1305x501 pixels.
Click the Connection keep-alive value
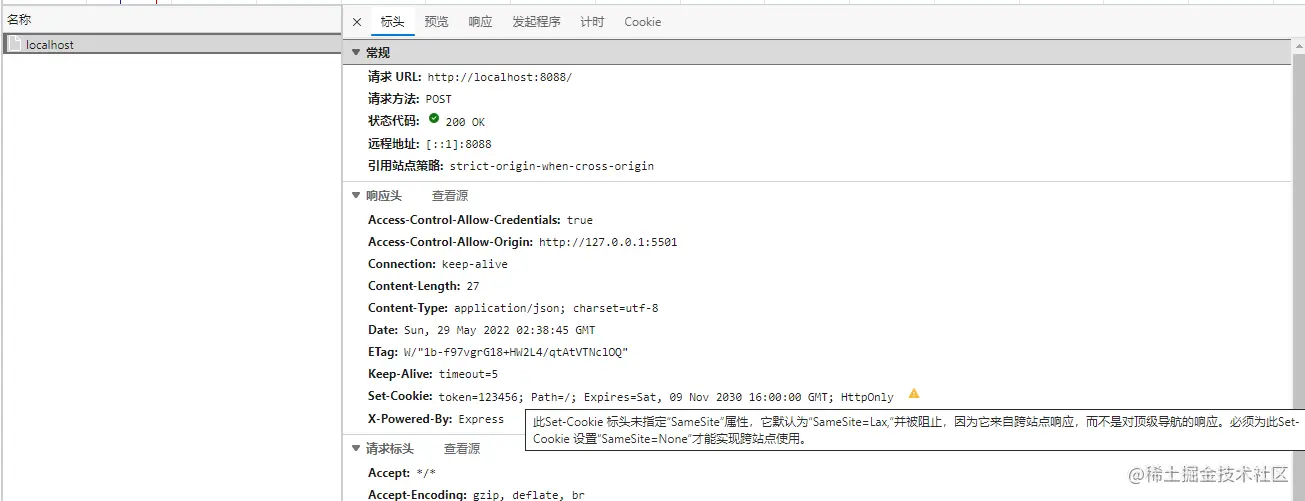pyautogui.click(x=474, y=264)
